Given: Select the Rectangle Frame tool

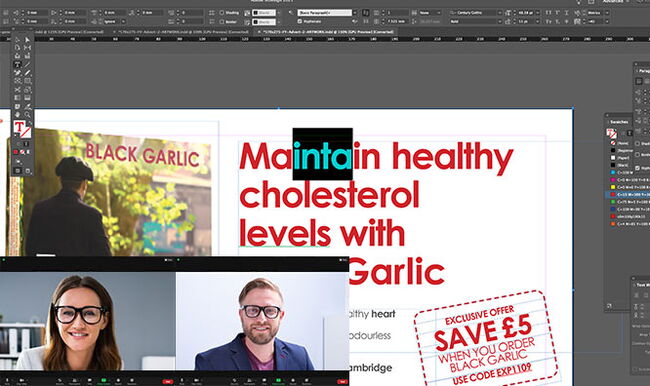Looking at the screenshot, I should click(17, 80).
